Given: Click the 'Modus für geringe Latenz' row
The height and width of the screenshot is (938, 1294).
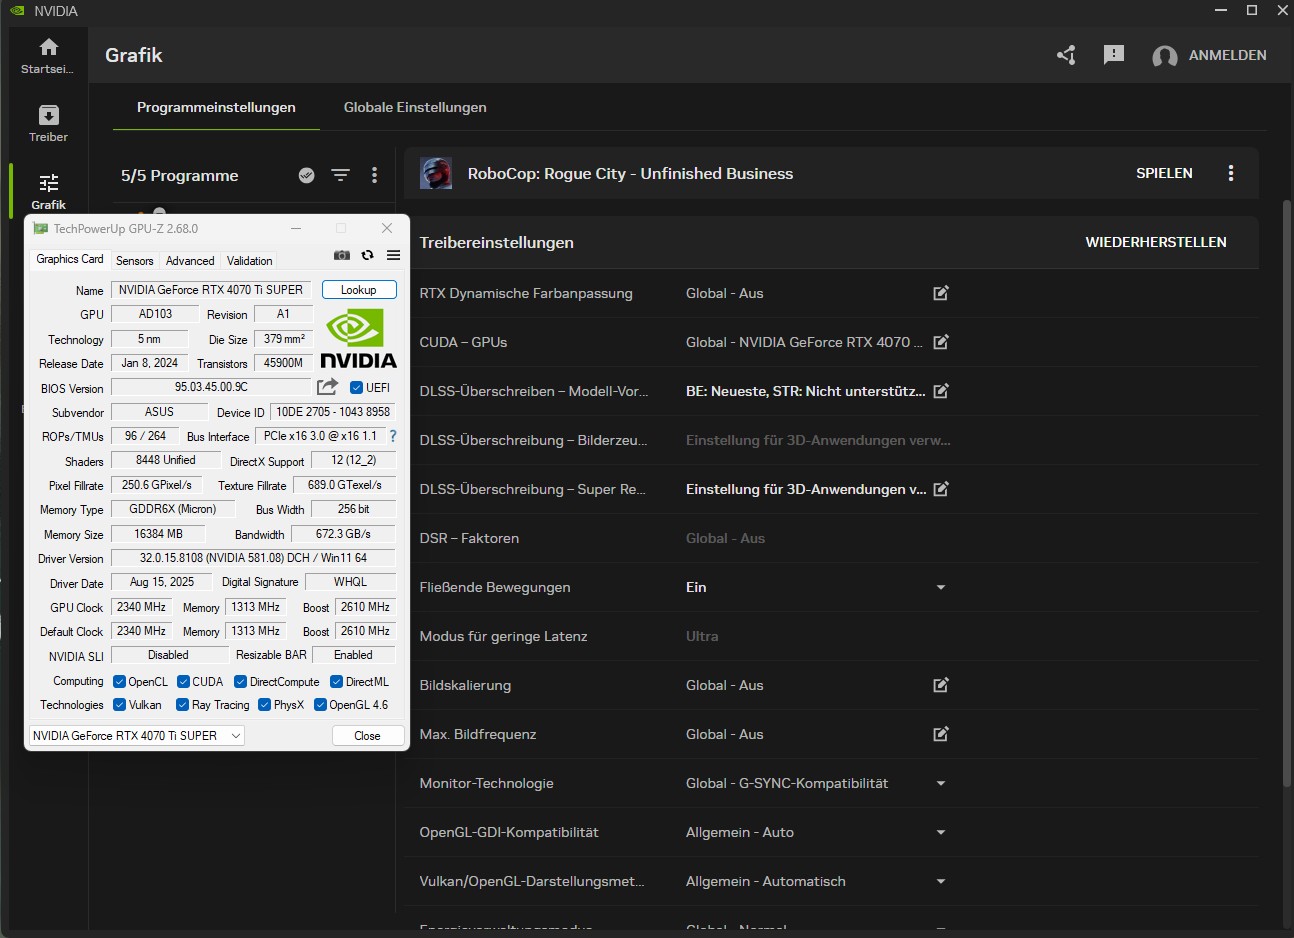Looking at the screenshot, I should [832, 636].
